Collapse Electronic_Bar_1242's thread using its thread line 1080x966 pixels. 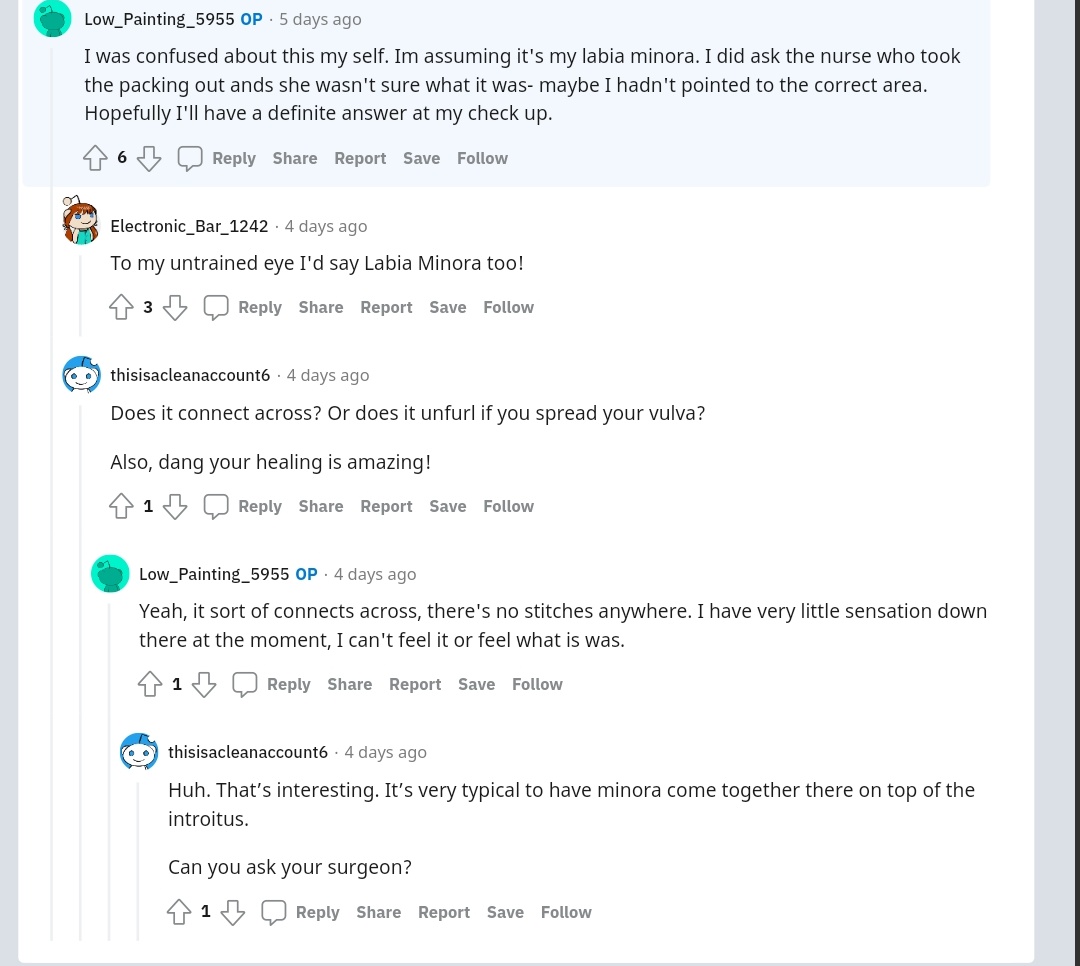pos(80,295)
